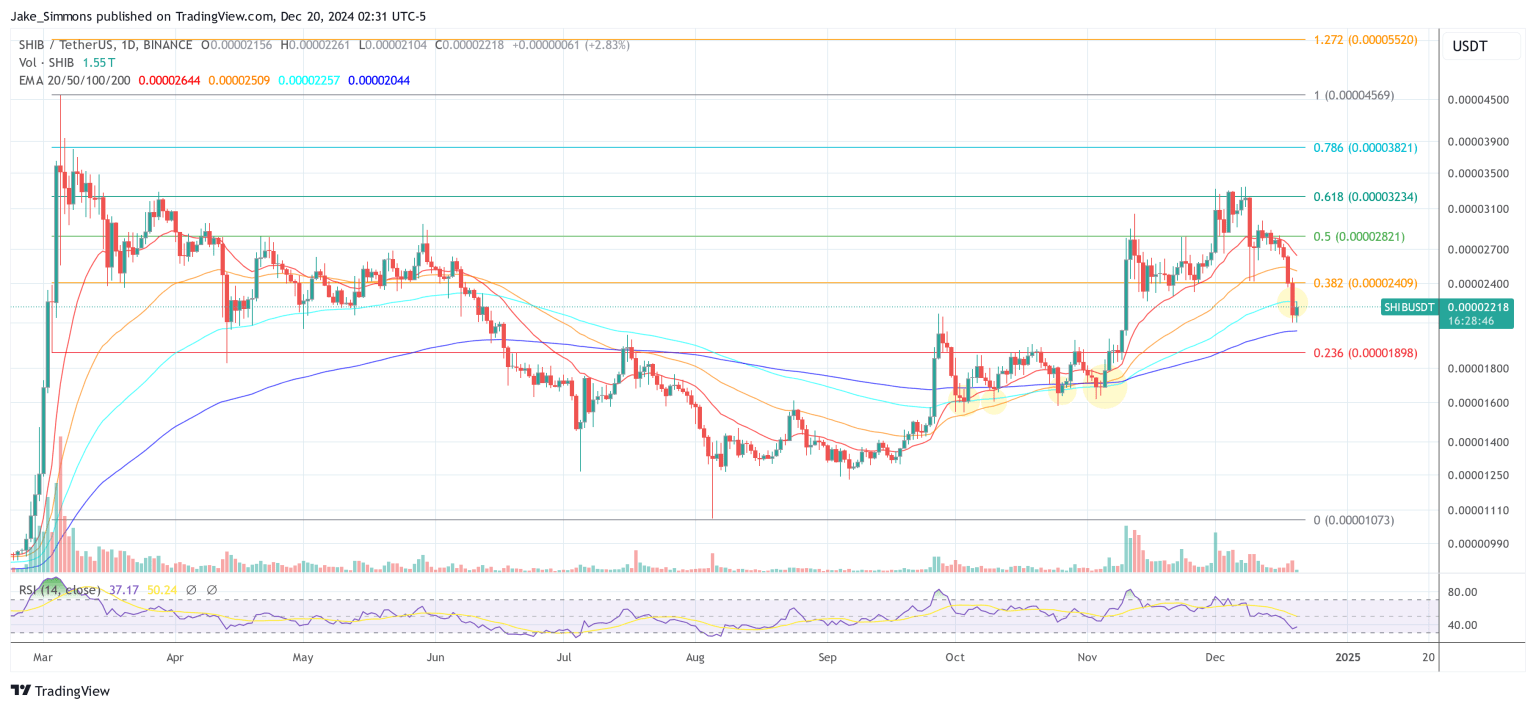Select the SHIB/TetherUS symbol legend
Image resolution: width=1536 pixels, height=709 pixels.
(x=65, y=45)
